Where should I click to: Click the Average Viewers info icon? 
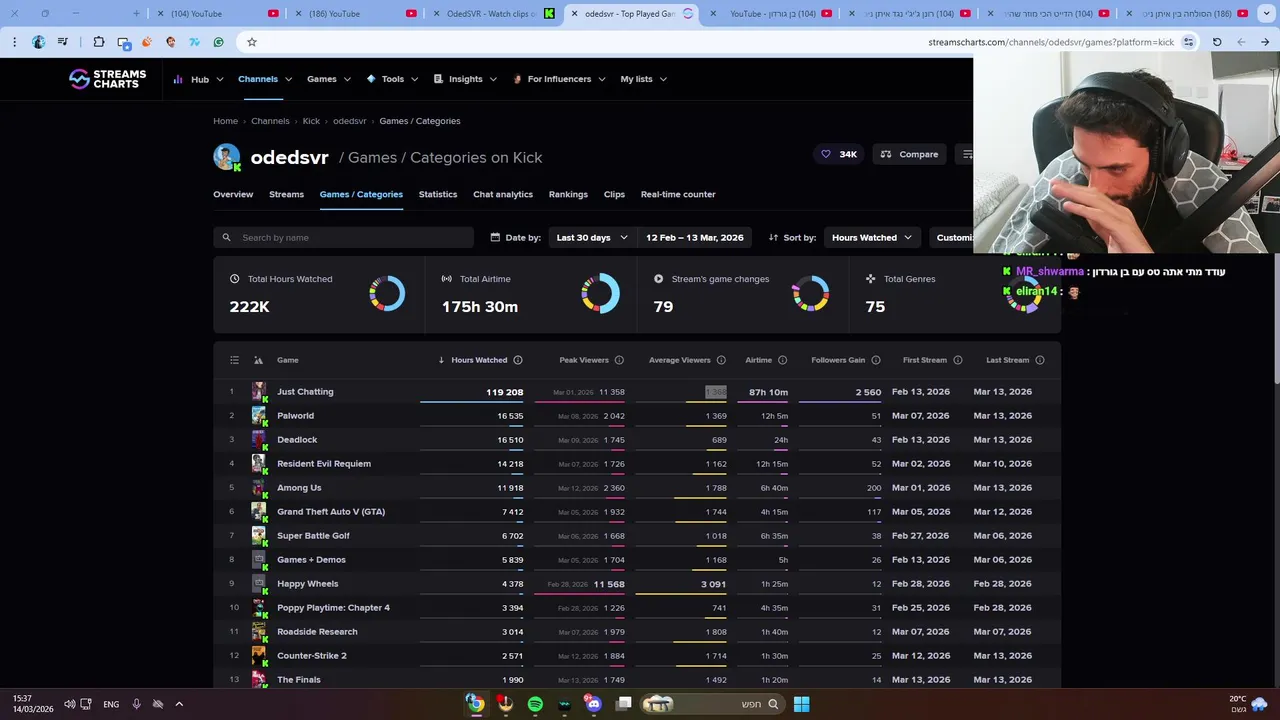720,360
